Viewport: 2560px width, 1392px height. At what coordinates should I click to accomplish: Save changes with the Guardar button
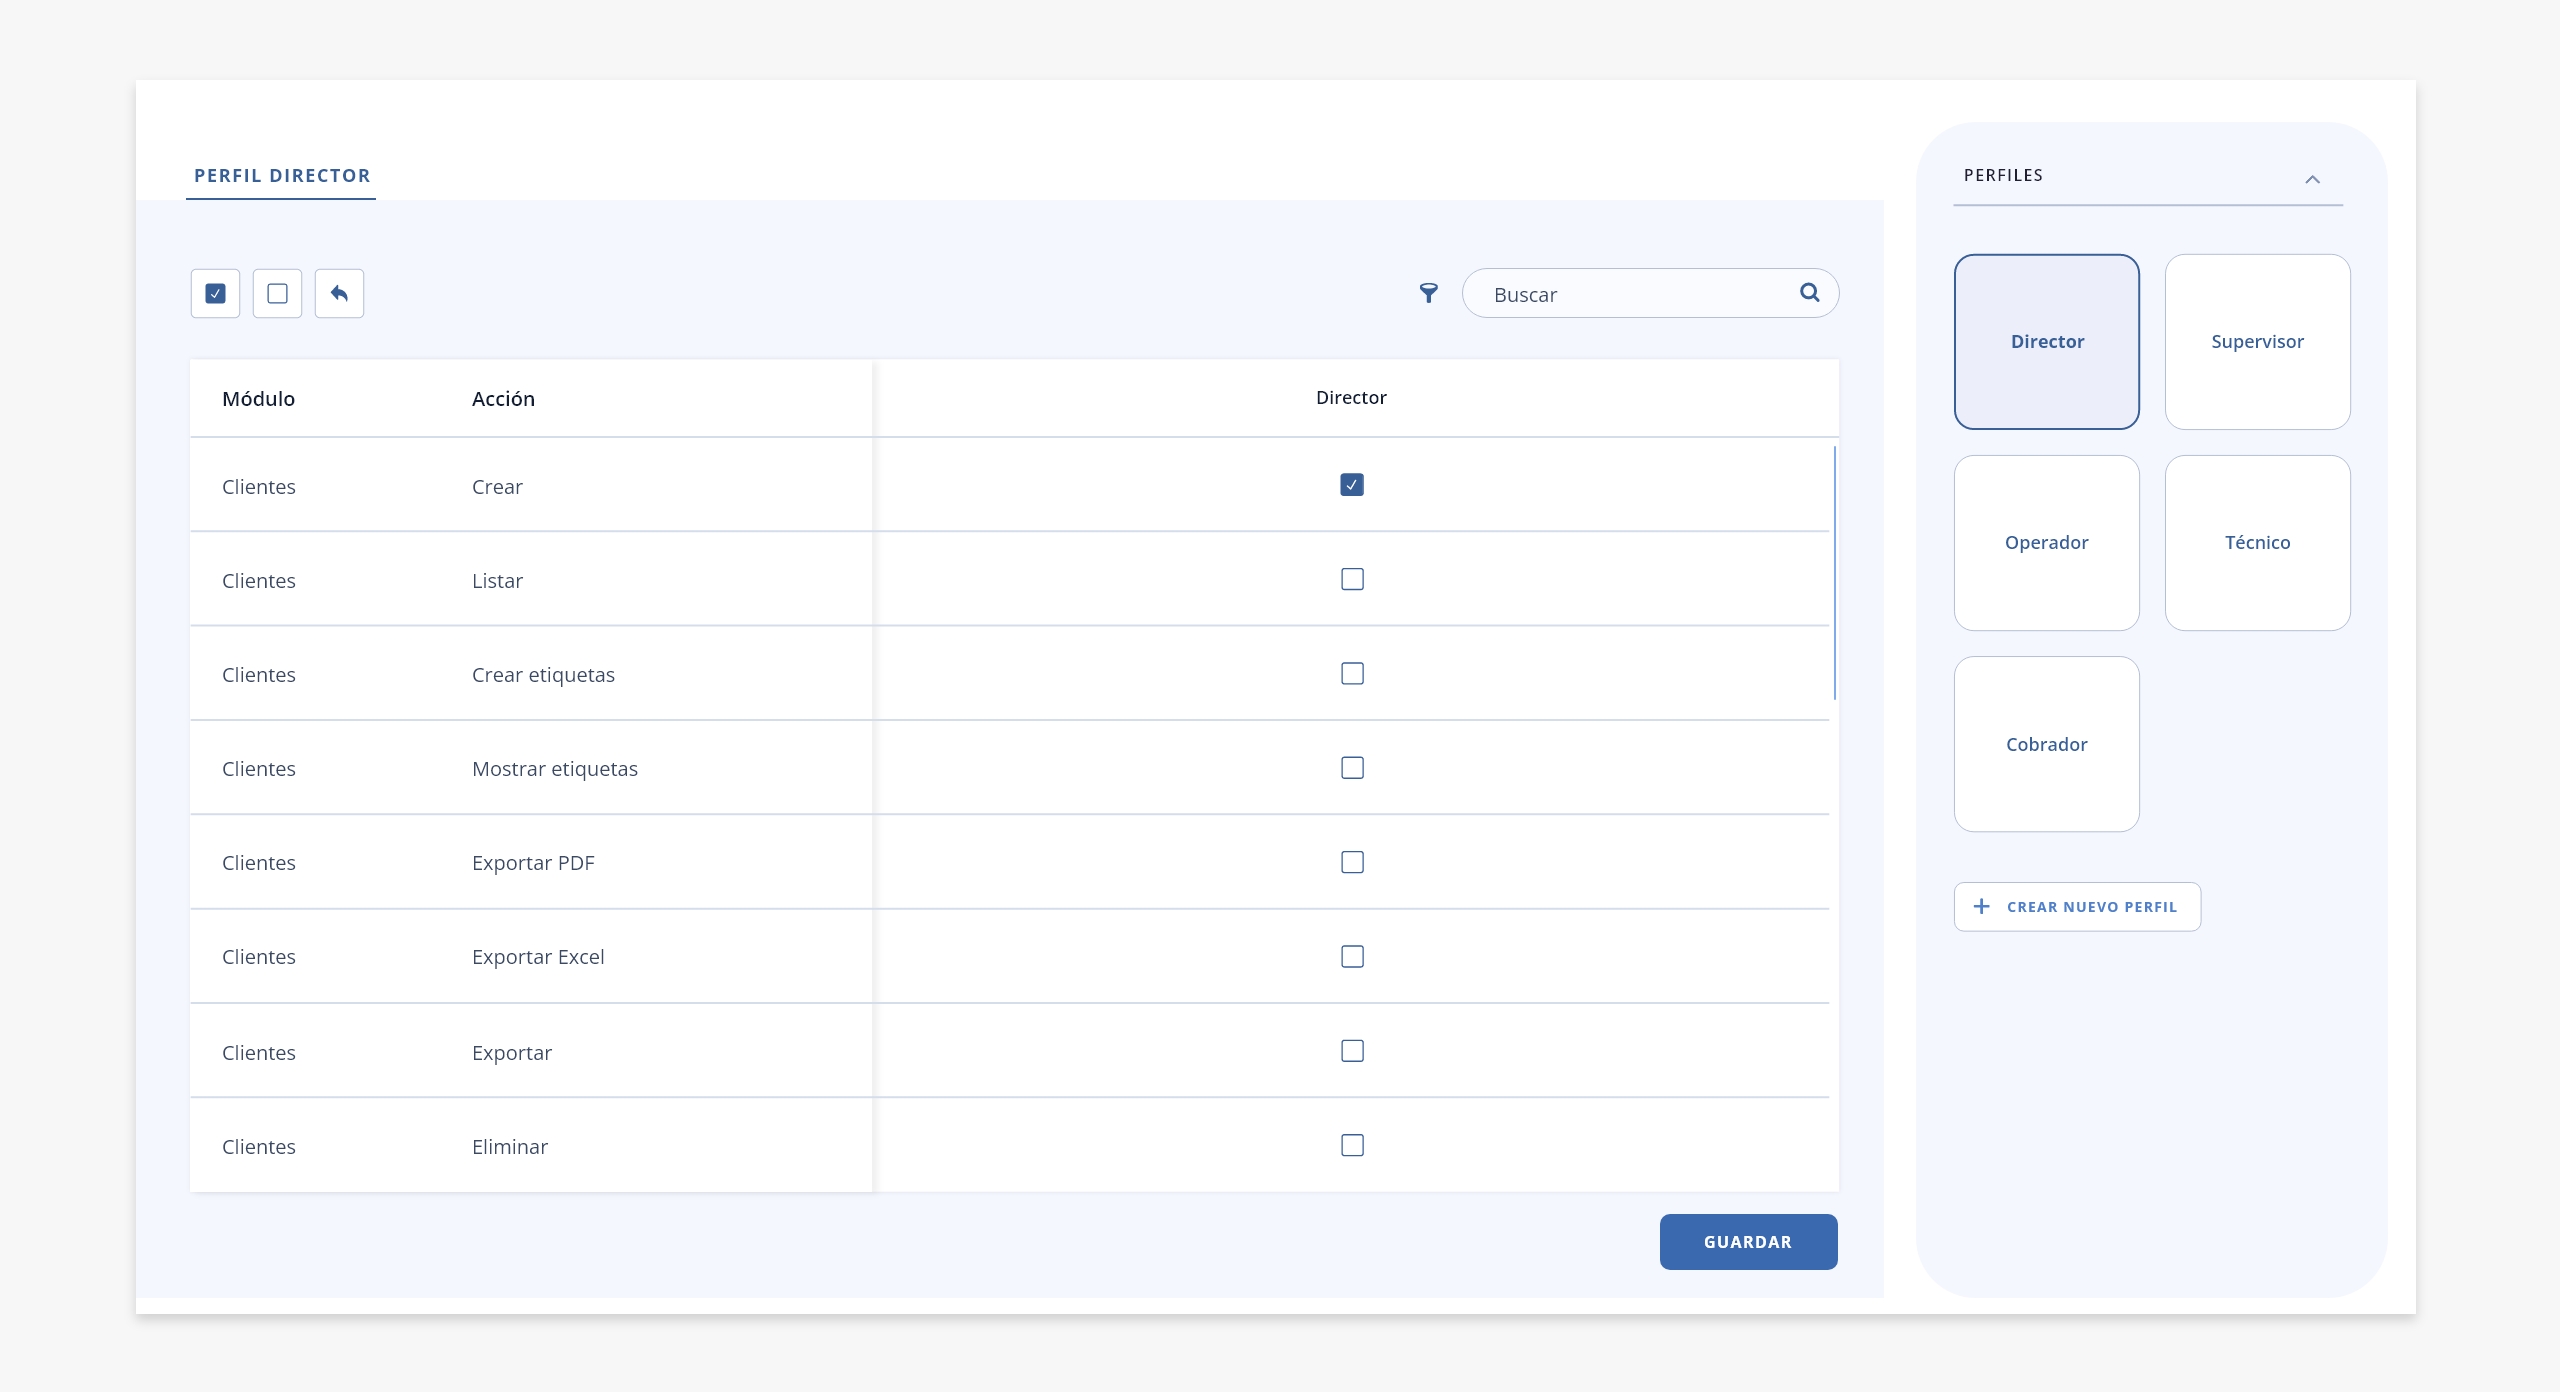tap(1748, 1242)
